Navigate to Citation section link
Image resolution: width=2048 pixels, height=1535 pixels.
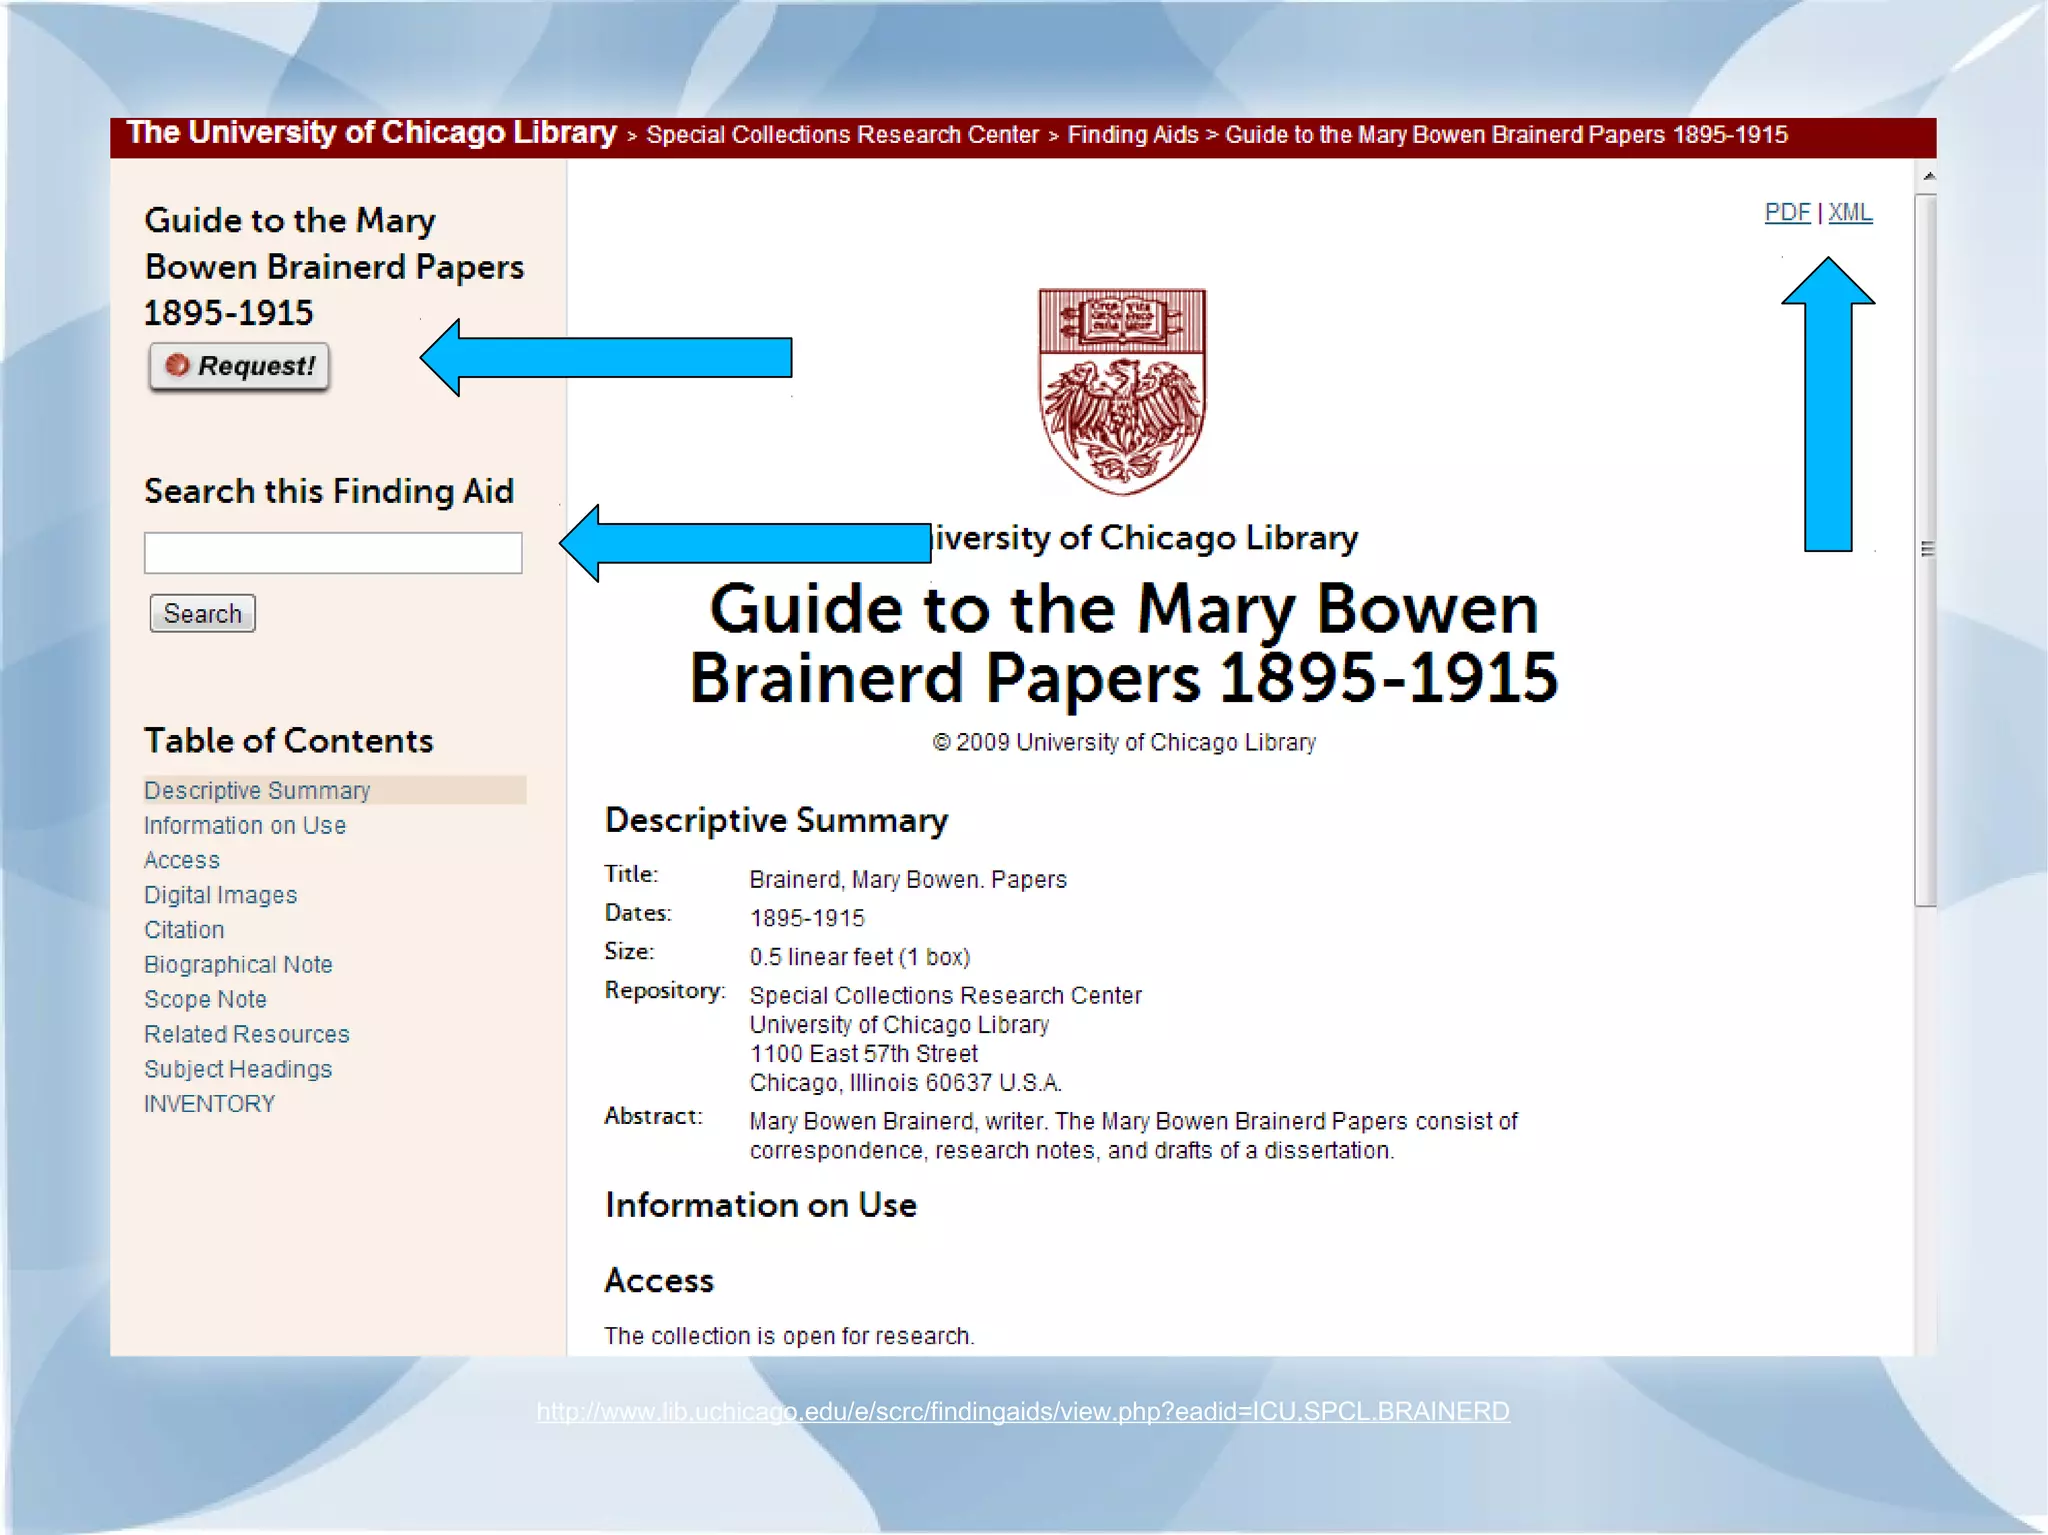point(184,930)
